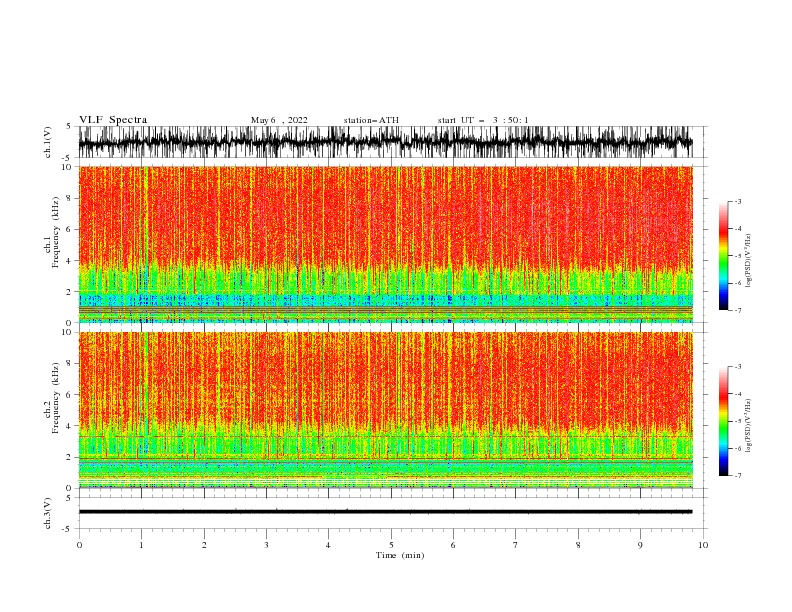Click the 'ch.1(V)' waveform axis label

tap(48, 142)
